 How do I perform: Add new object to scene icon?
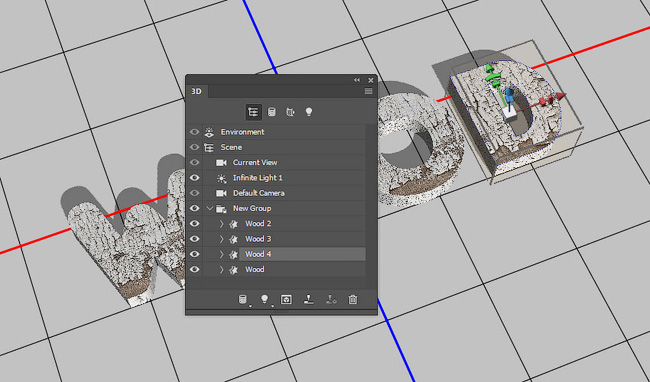[243, 299]
